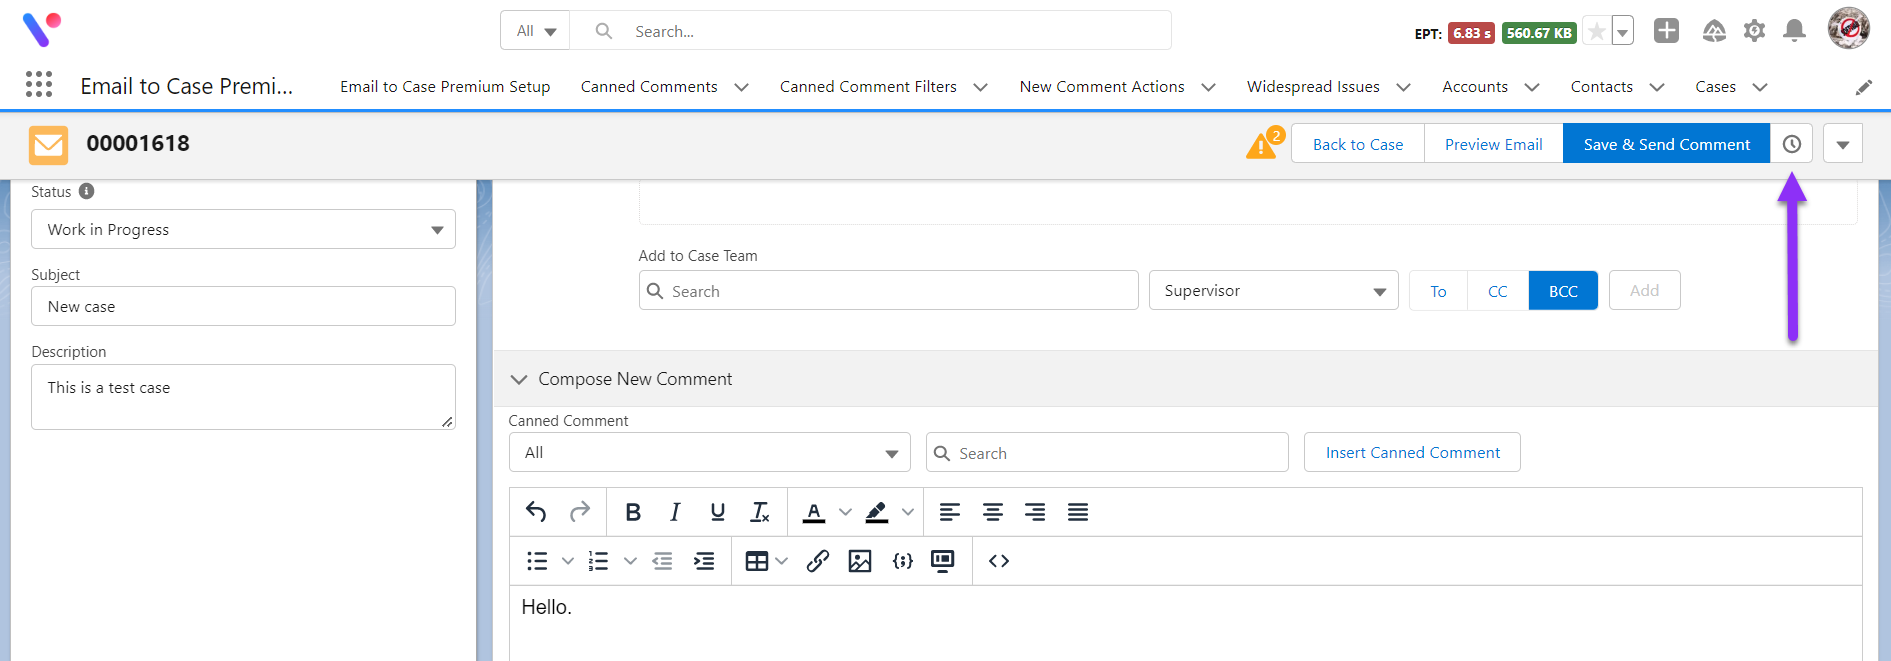The width and height of the screenshot is (1891, 661).
Task: Select CC recipient type
Action: (x=1498, y=291)
